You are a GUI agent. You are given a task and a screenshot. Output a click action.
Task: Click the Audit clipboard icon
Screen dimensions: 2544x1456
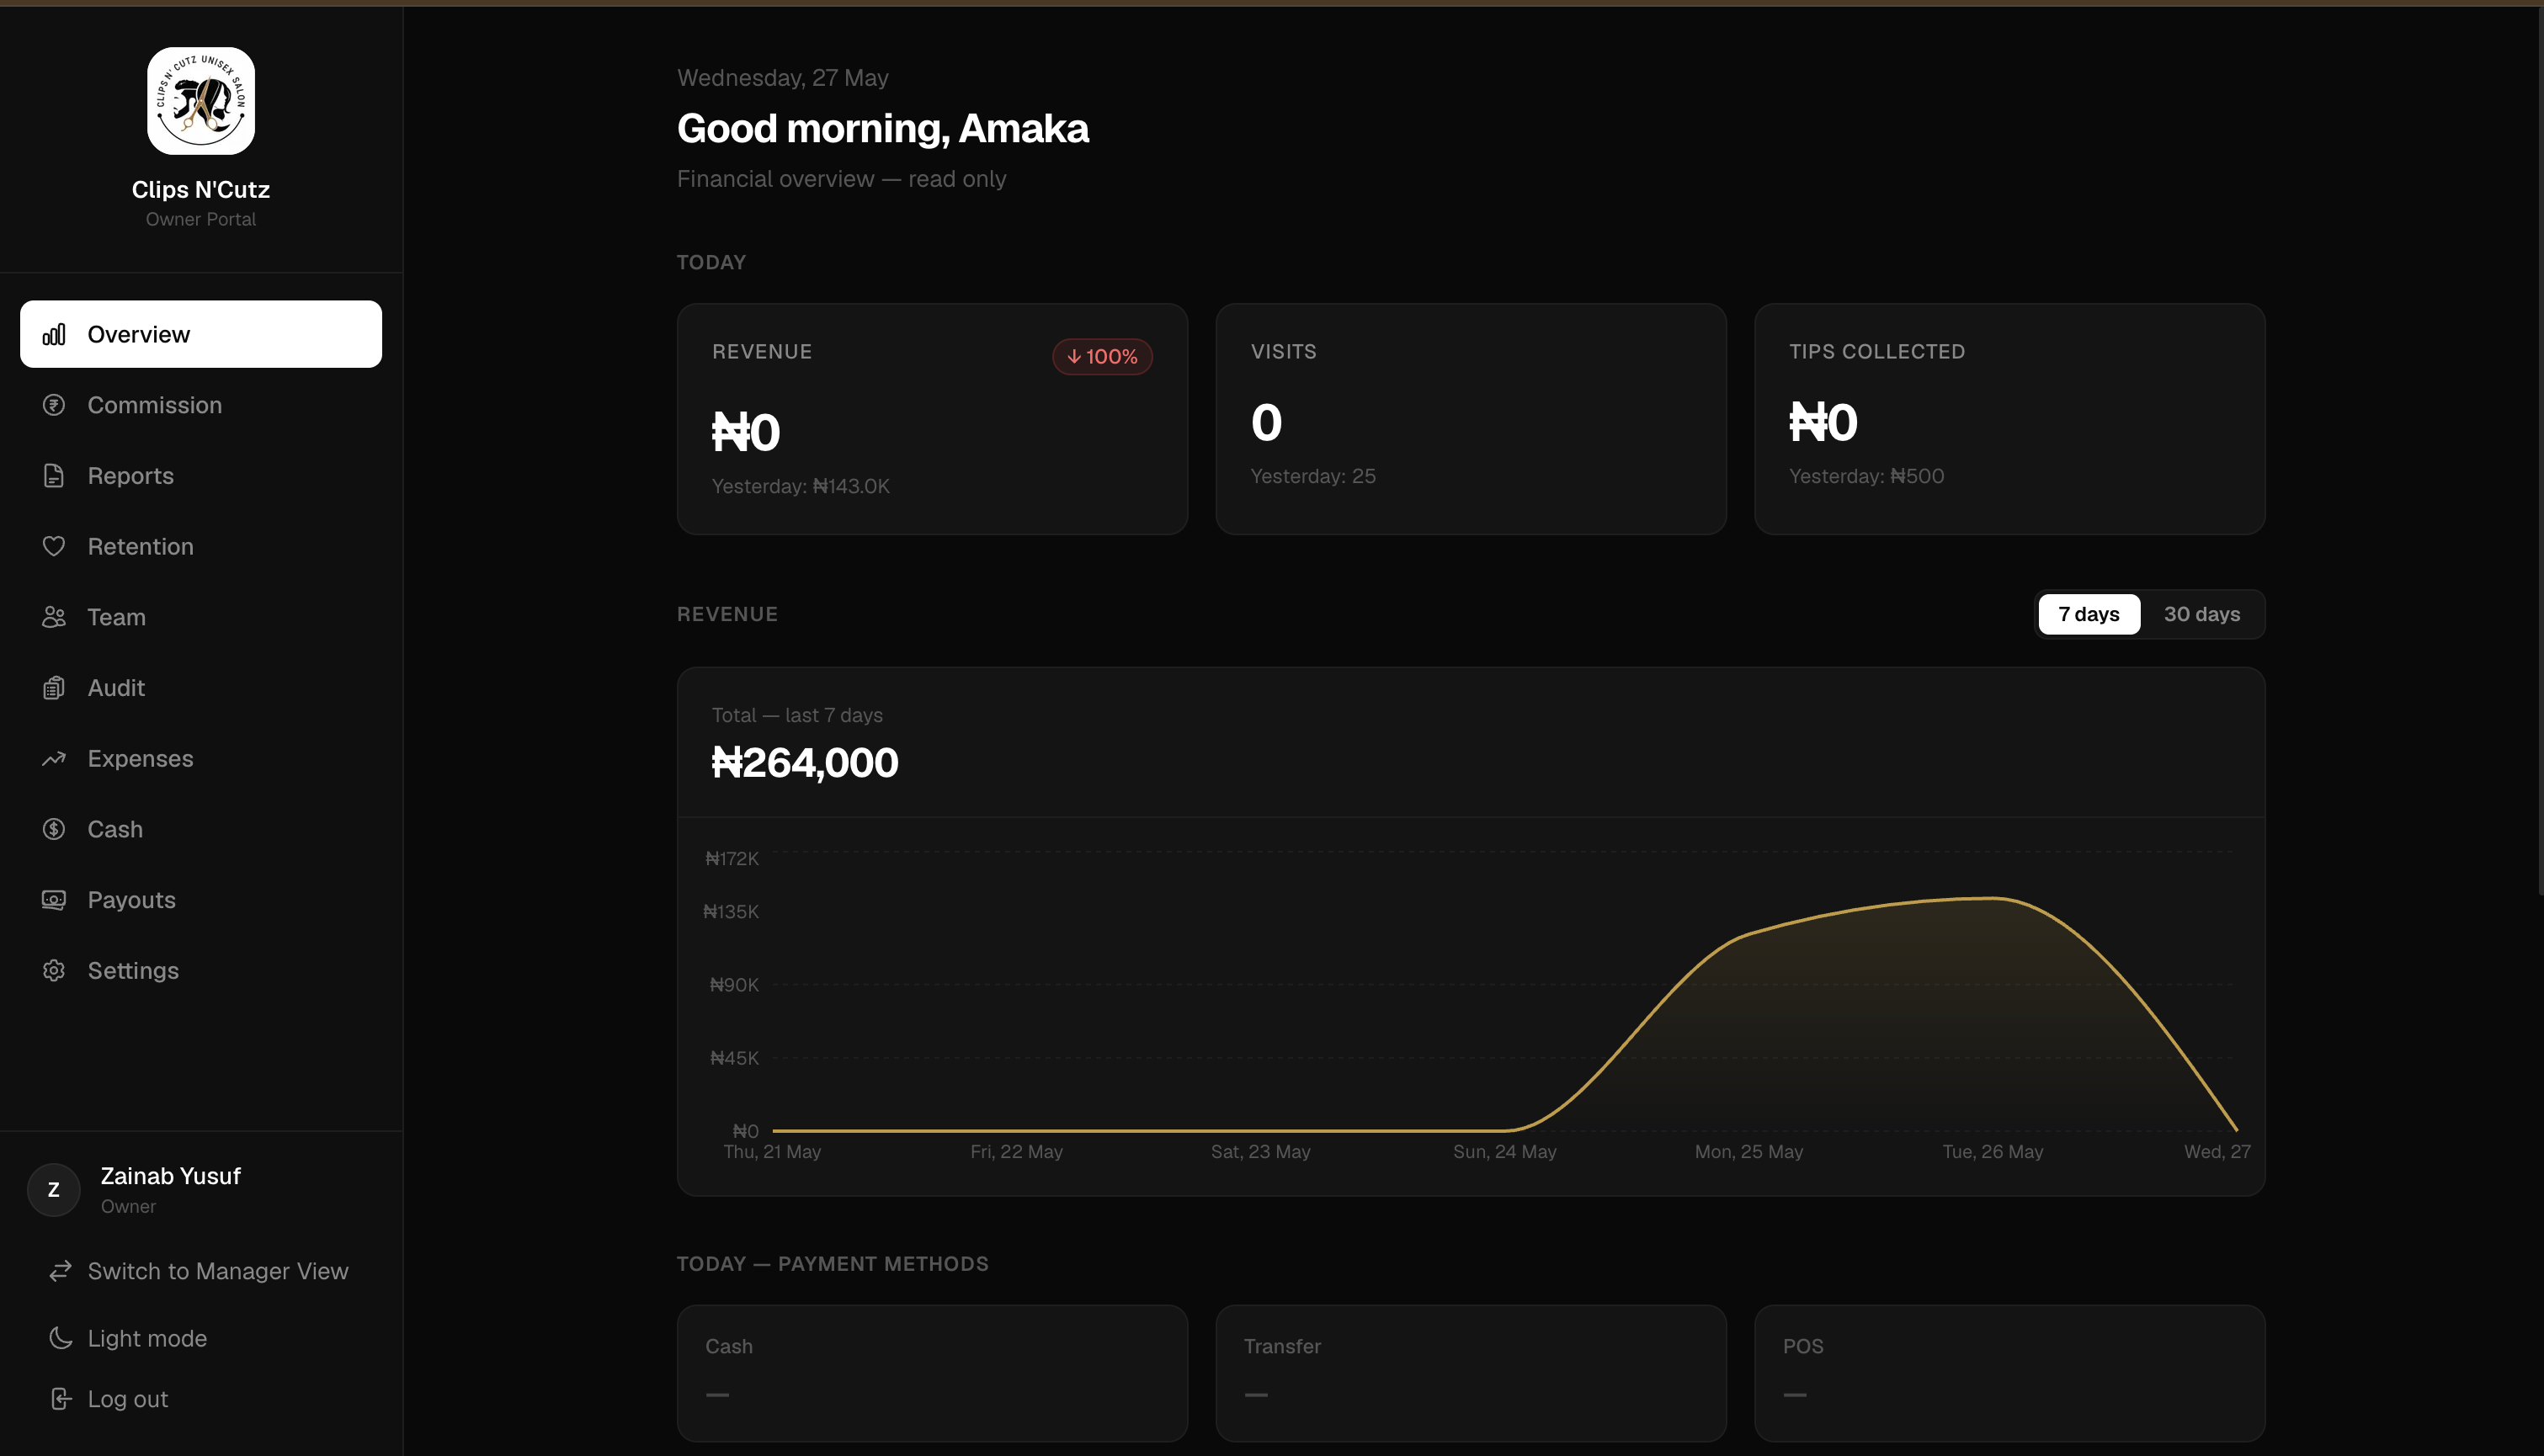[x=54, y=688]
